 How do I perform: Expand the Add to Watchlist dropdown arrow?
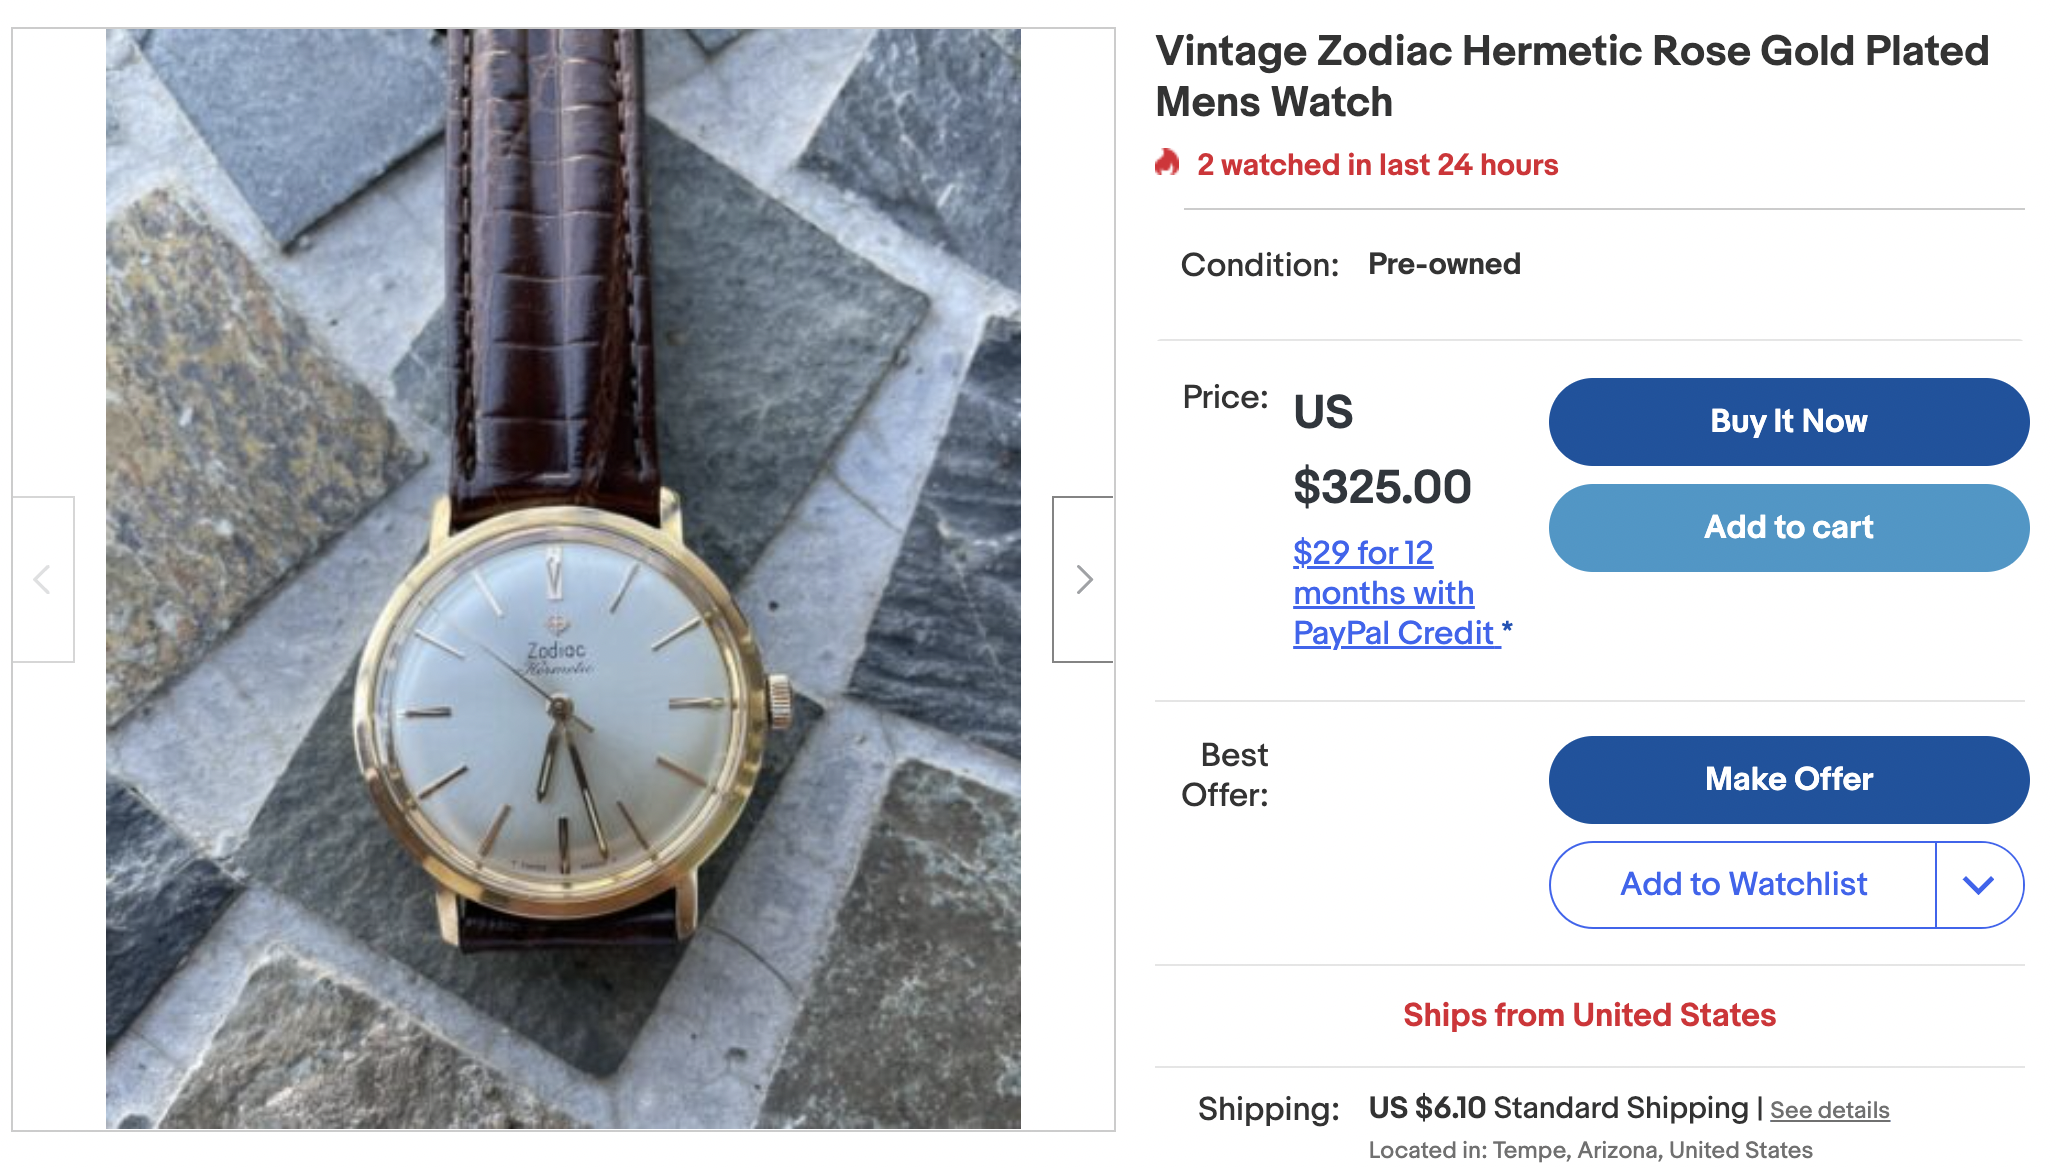click(x=1978, y=885)
